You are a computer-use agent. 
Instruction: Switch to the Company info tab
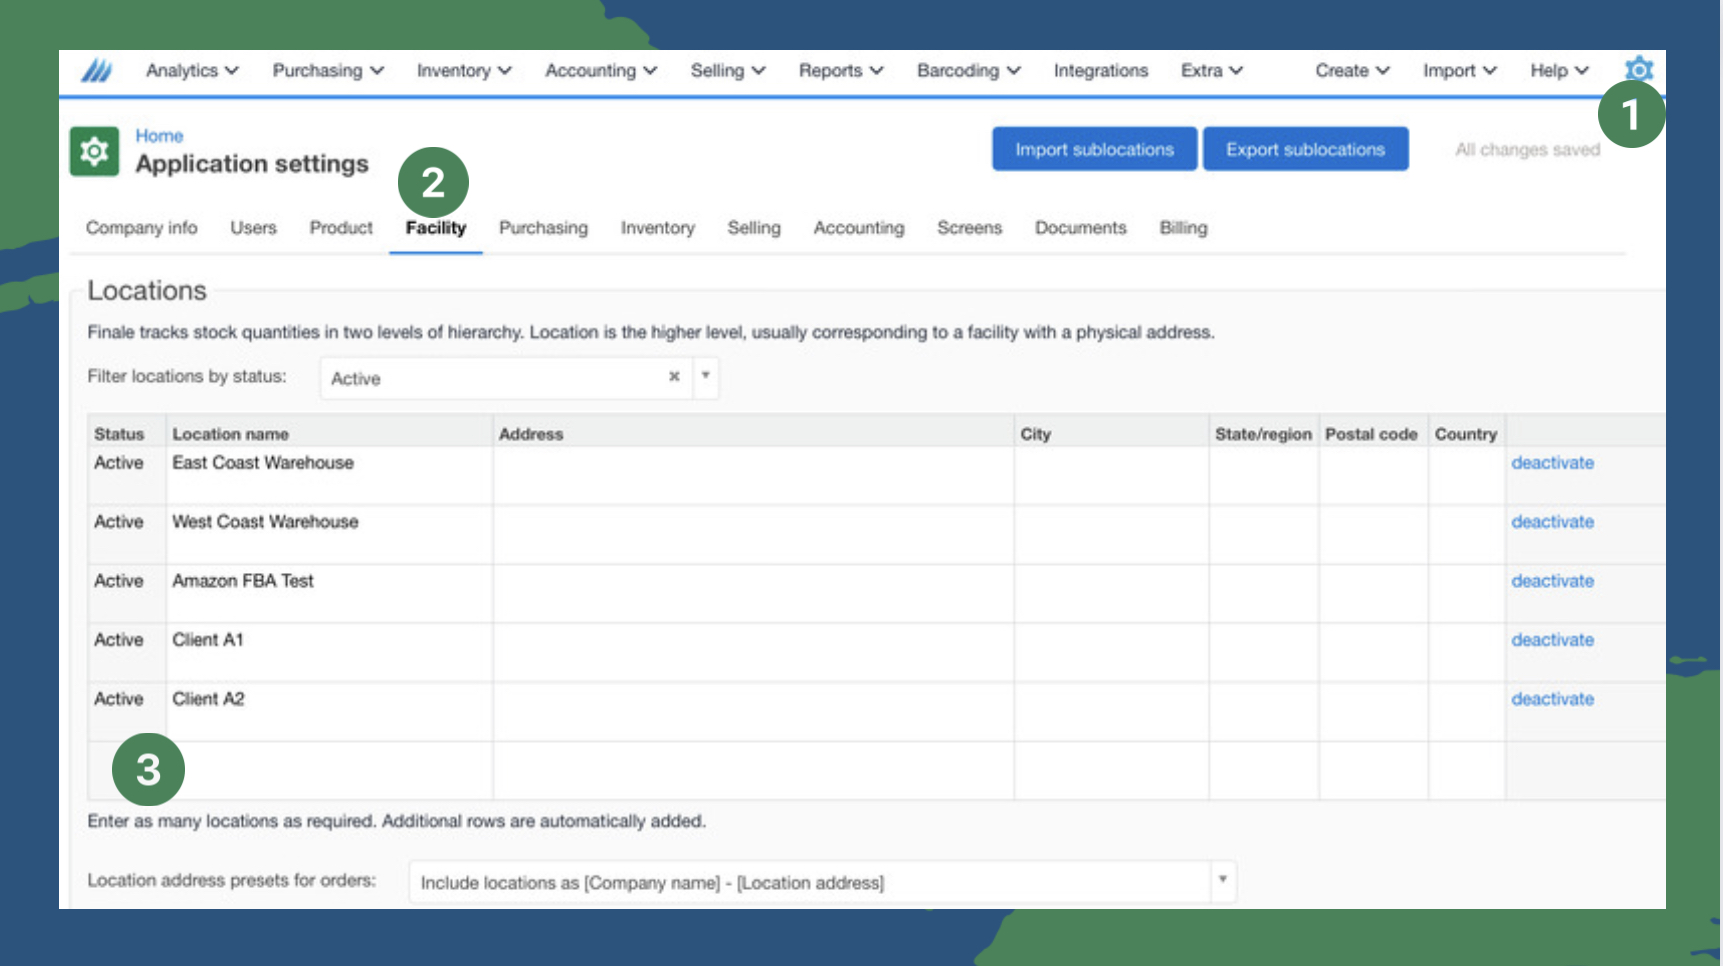141,228
